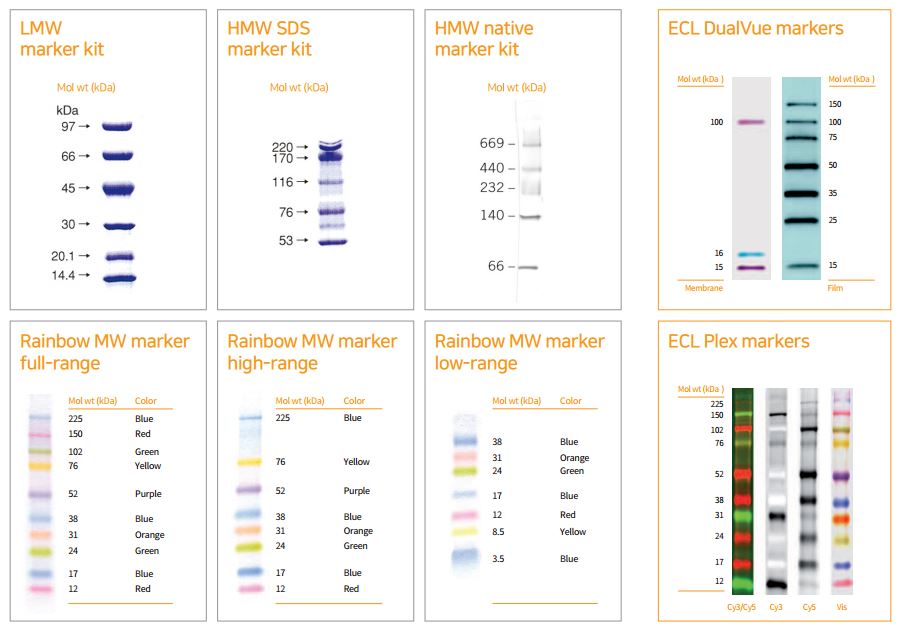
Task: Click the Purple color label in high-range
Action: coord(357,491)
